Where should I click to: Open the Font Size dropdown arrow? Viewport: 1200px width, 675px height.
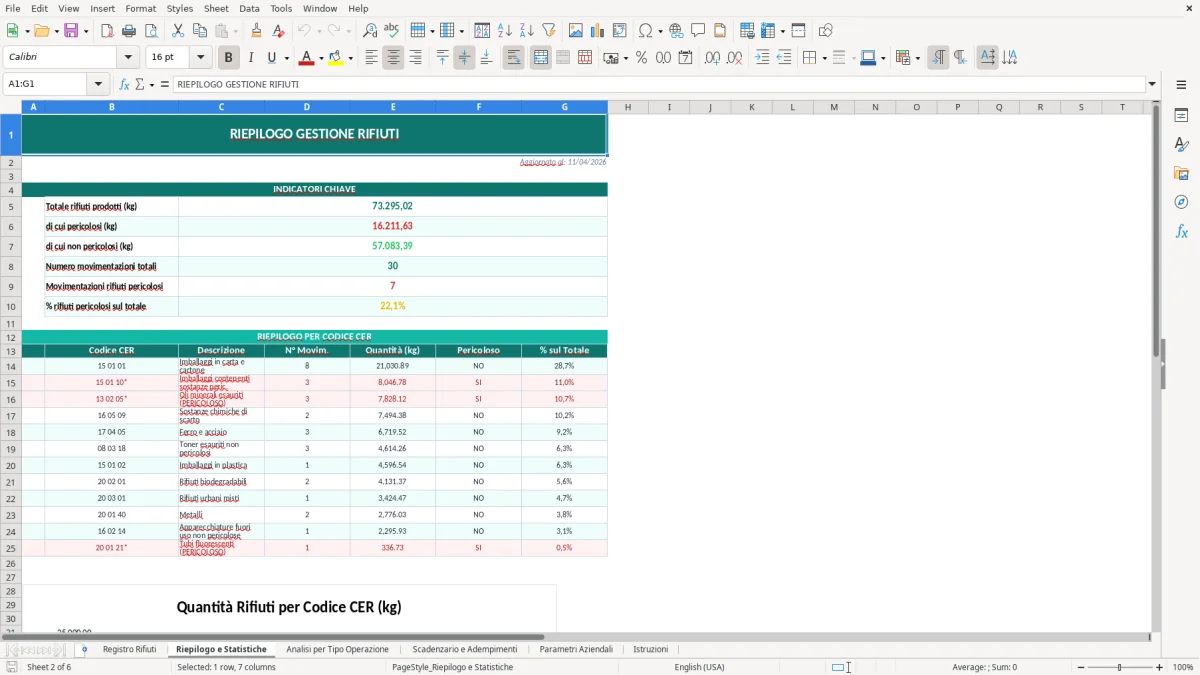[200, 58]
